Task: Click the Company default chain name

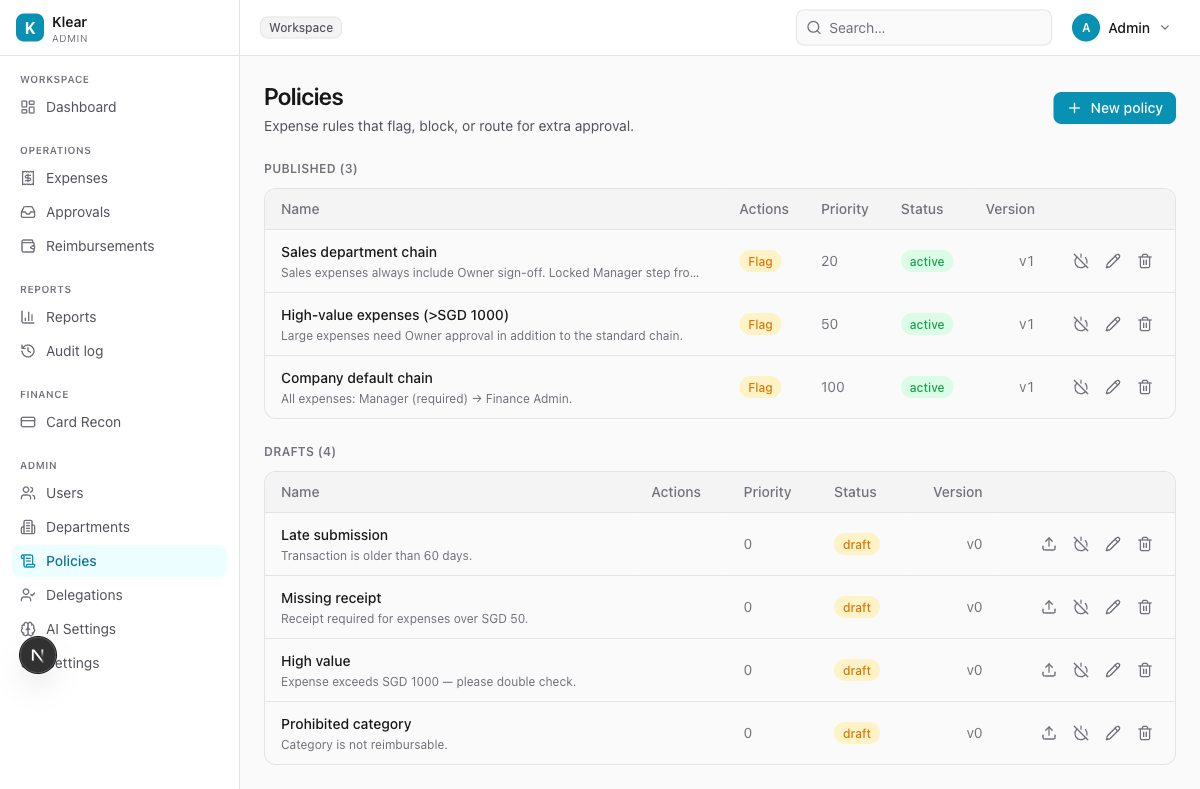Action: click(x=357, y=378)
